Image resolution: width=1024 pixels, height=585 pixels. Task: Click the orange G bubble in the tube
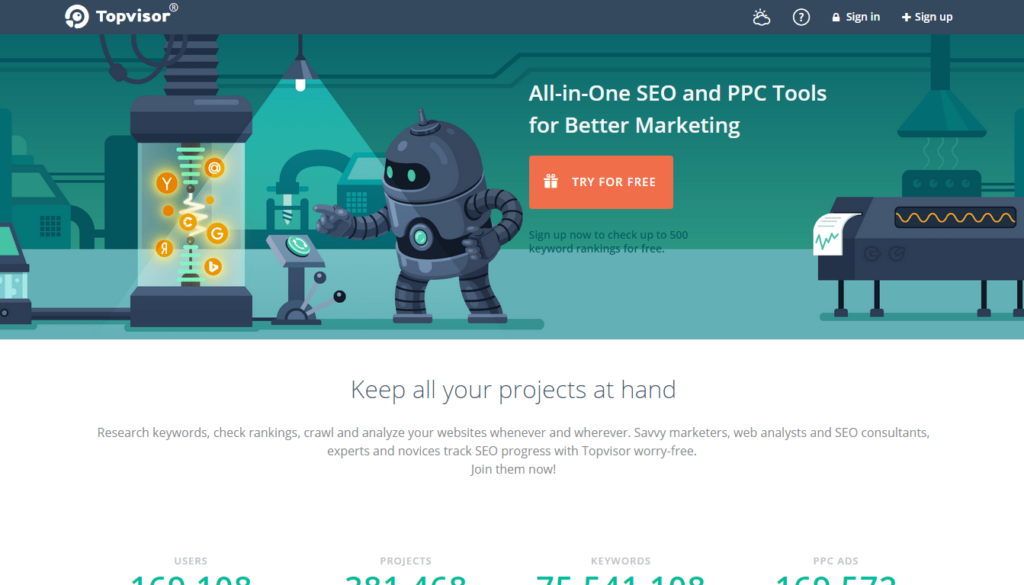[x=217, y=233]
